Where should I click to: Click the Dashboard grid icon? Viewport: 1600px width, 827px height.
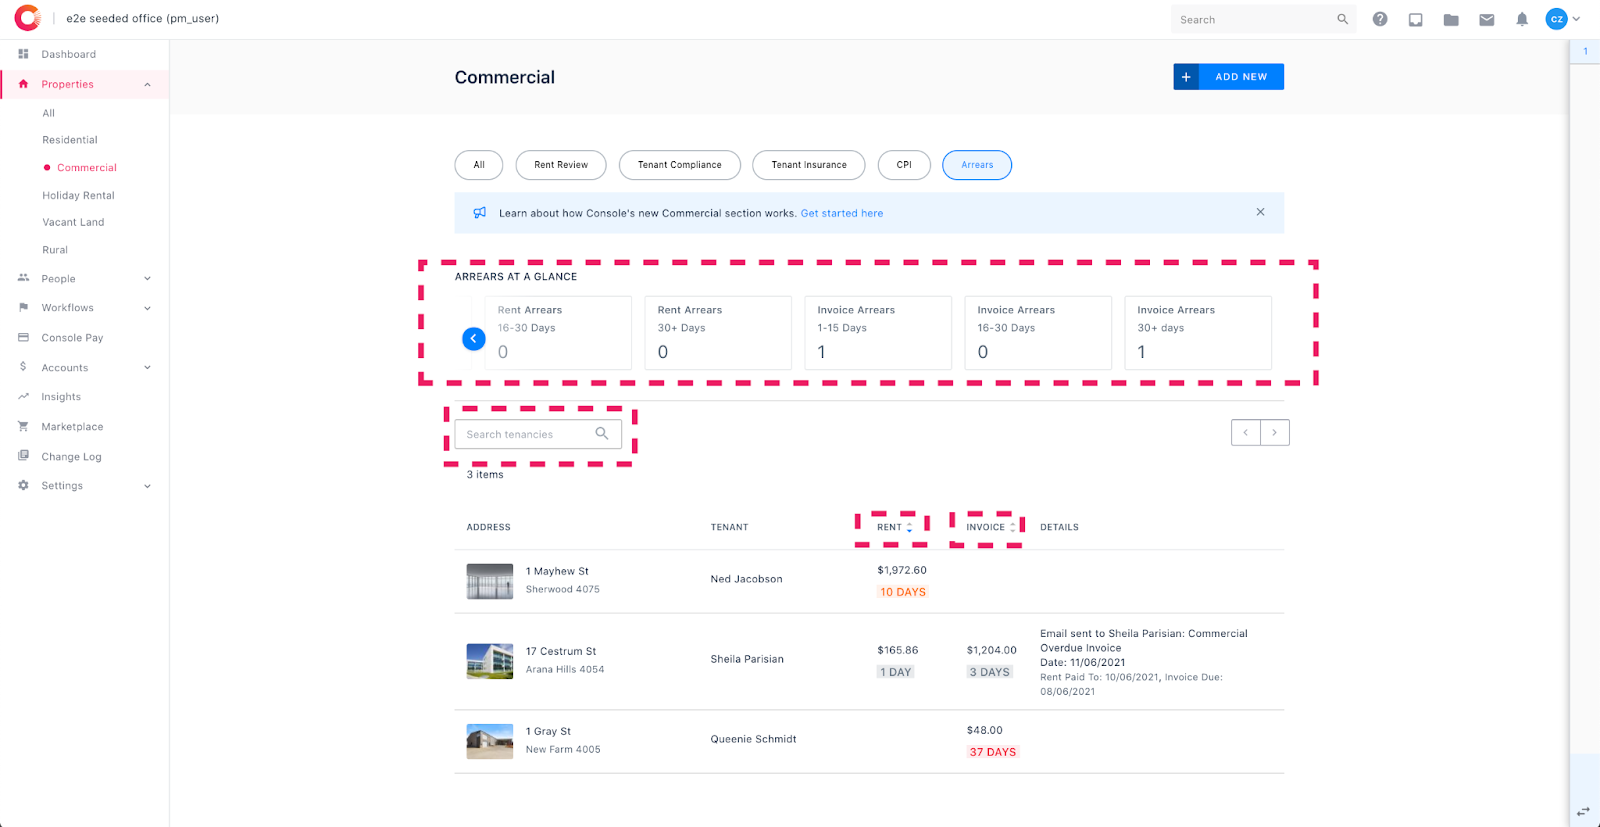pos(23,54)
